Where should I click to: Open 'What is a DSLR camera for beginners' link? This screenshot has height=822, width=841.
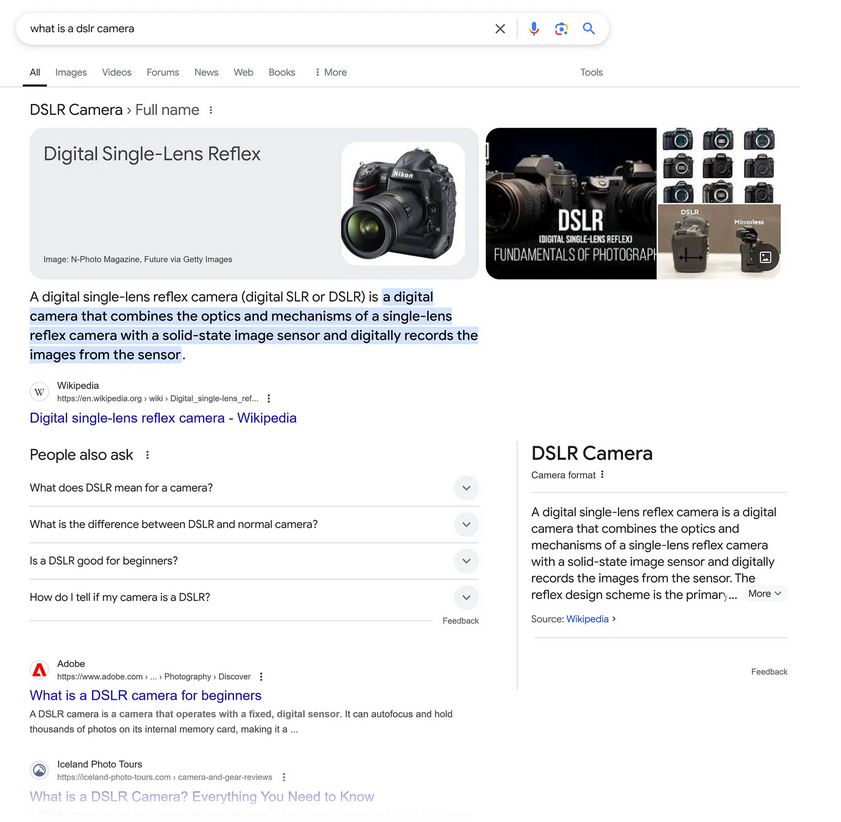[145, 695]
